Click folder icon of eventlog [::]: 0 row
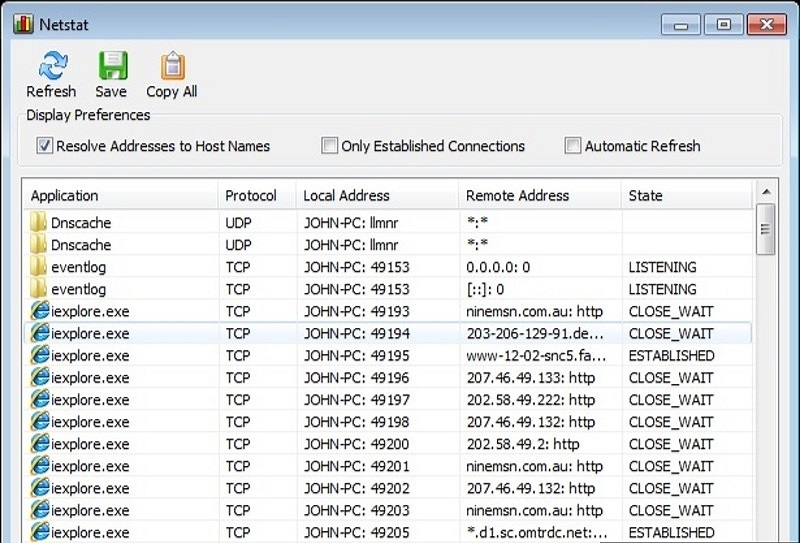Screen dimensions: 800x543 (38, 289)
